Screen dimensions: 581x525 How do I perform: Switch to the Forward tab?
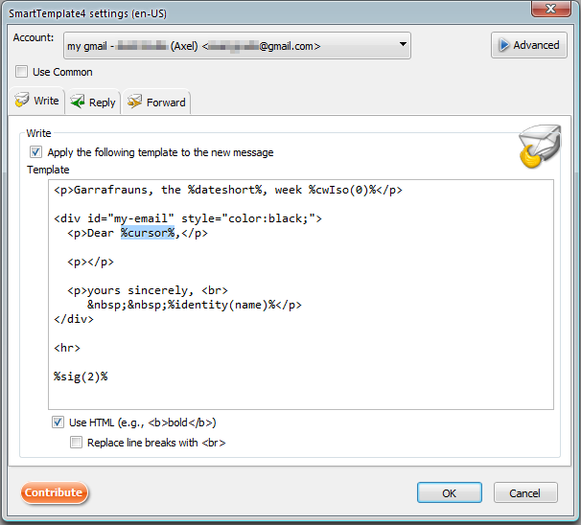point(156,102)
